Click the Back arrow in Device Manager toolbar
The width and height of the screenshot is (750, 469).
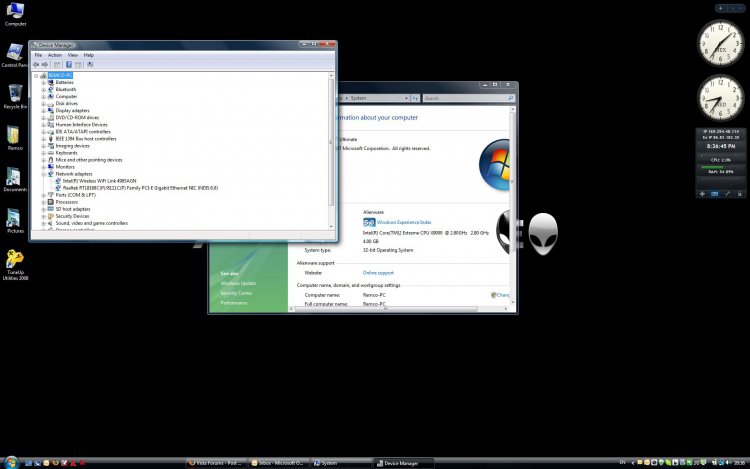coord(36,65)
